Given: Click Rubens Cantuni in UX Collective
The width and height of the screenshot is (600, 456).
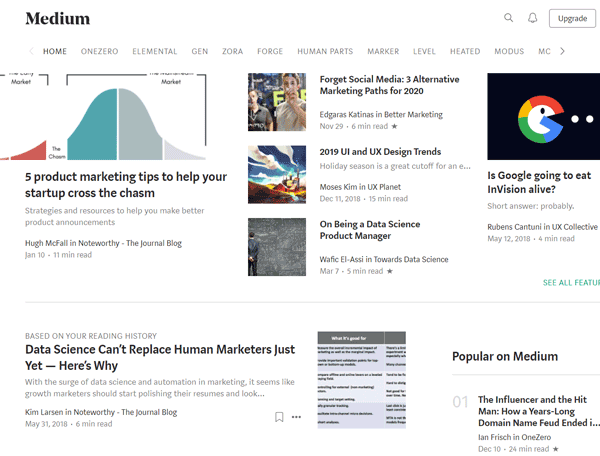Looking at the screenshot, I should coord(543,227).
